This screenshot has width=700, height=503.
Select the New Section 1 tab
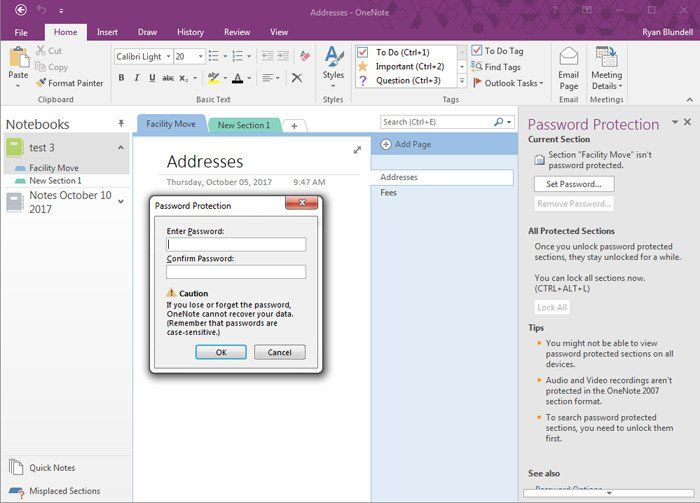point(244,125)
